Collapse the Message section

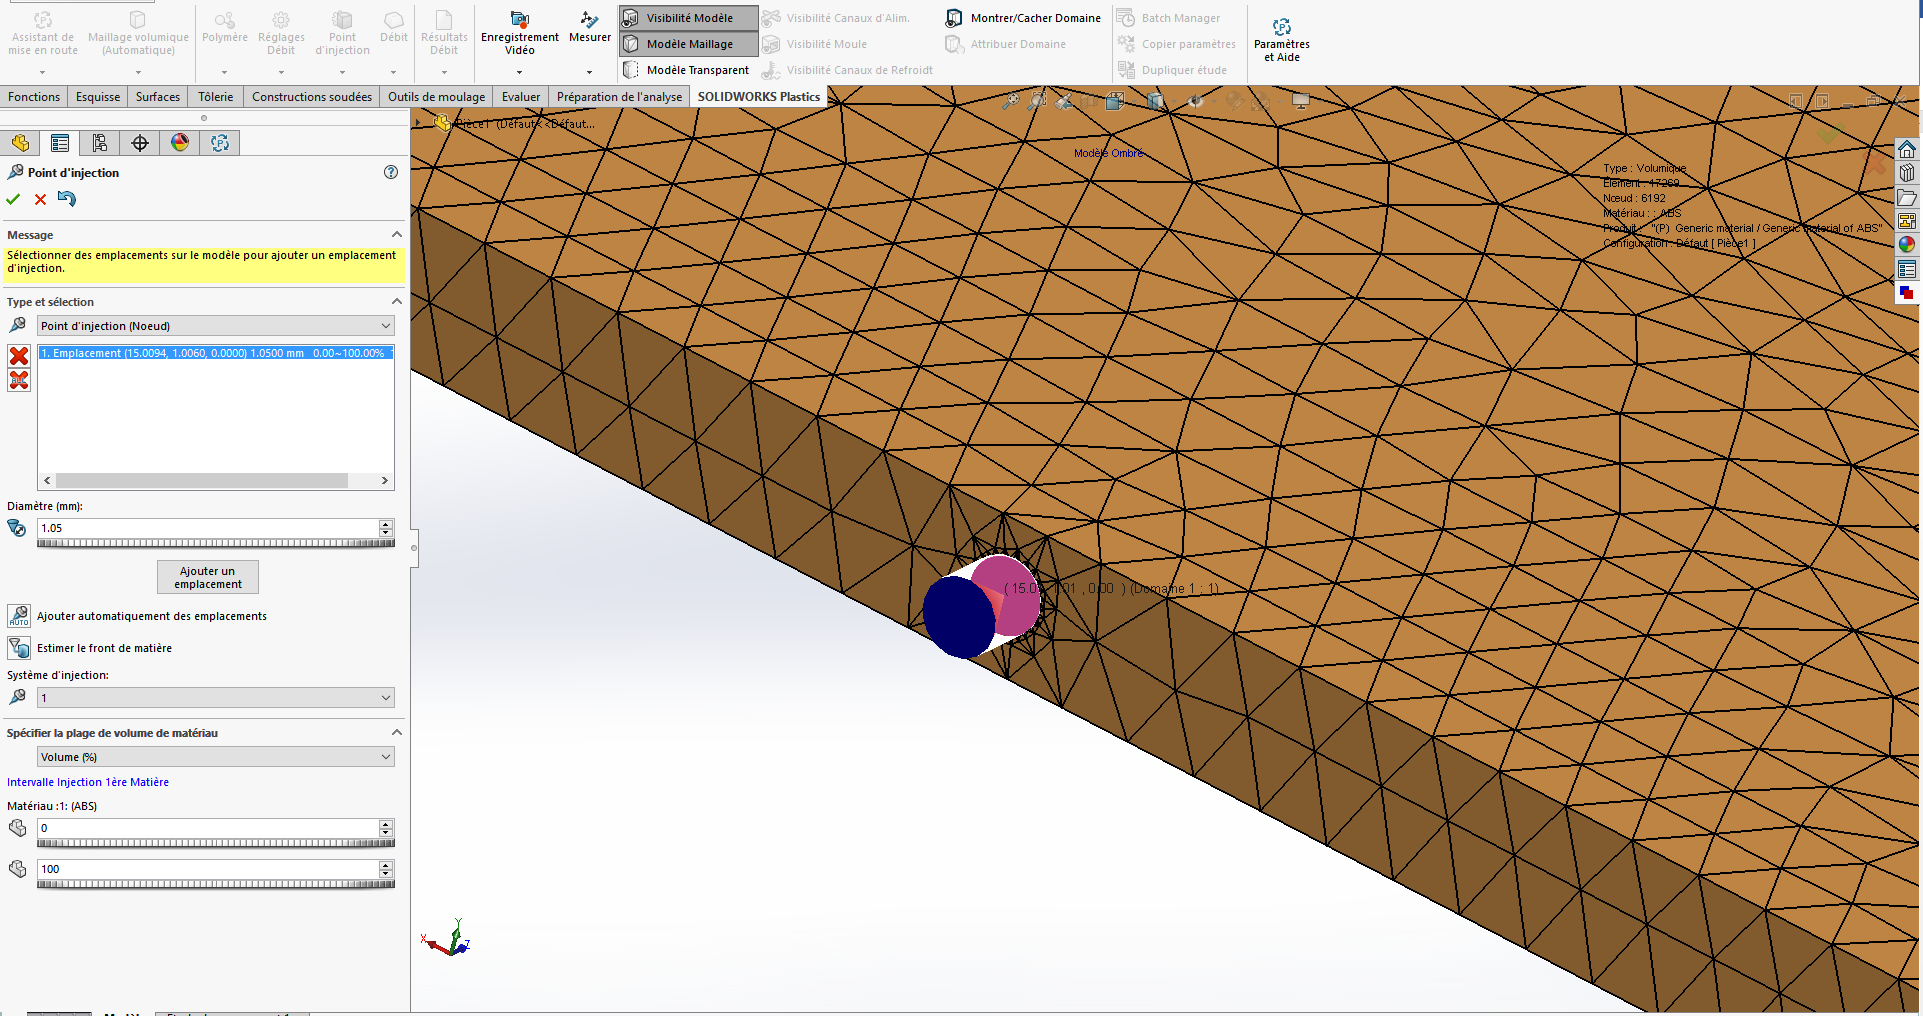(396, 235)
